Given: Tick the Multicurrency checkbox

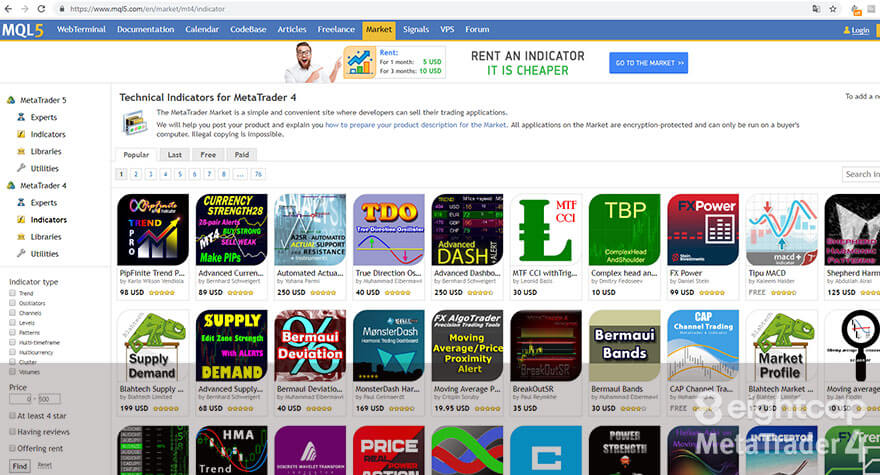Looking at the screenshot, I should [x=12, y=352].
